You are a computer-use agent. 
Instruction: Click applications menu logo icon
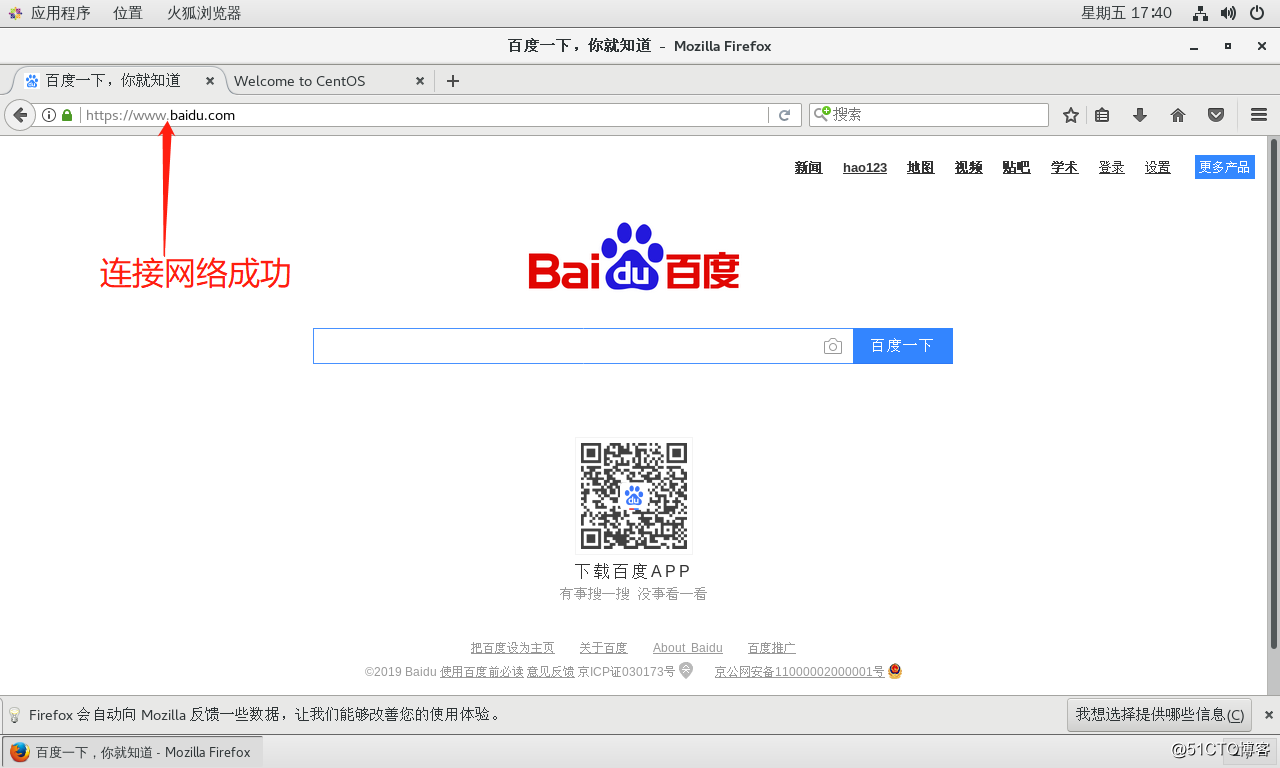(x=15, y=13)
